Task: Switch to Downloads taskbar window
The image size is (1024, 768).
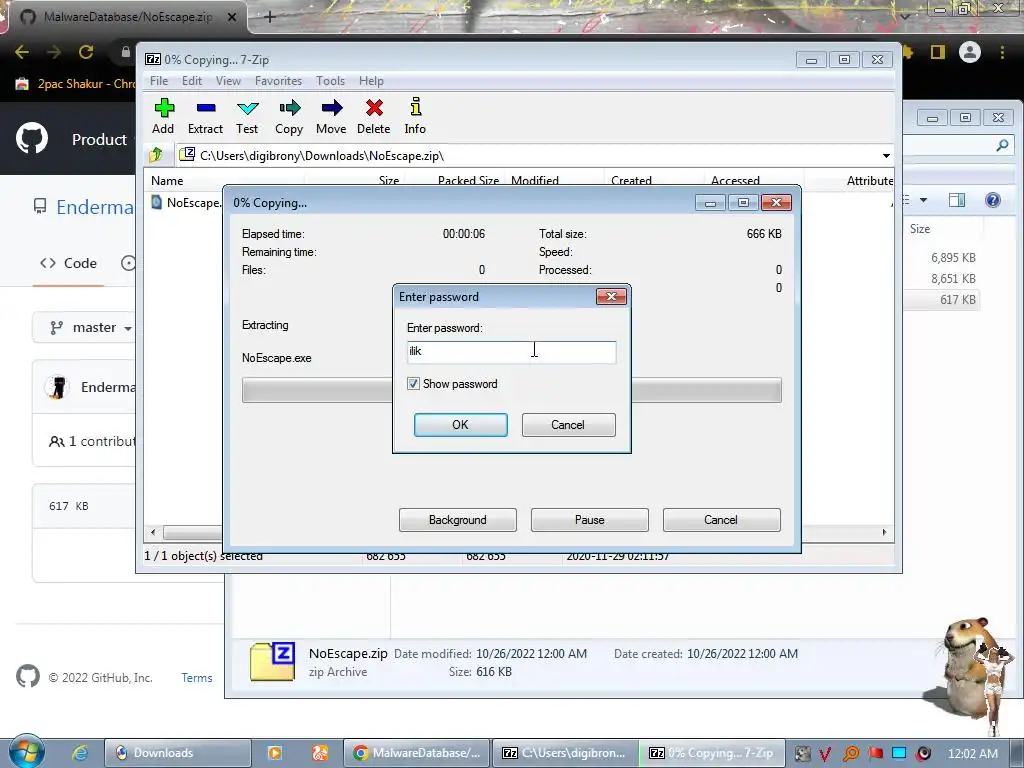Action: point(178,753)
